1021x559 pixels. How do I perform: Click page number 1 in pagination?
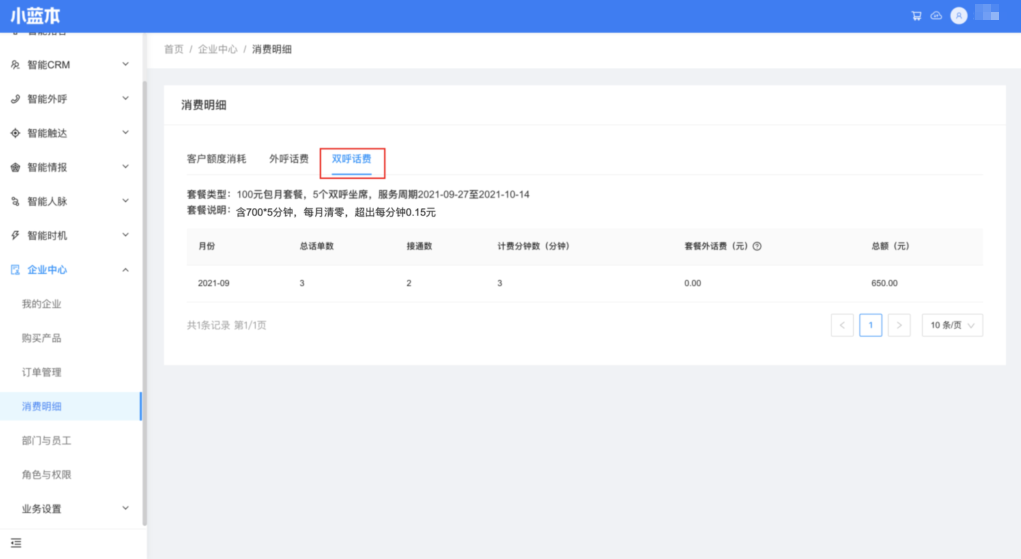pyautogui.click(x=870, y=325)
